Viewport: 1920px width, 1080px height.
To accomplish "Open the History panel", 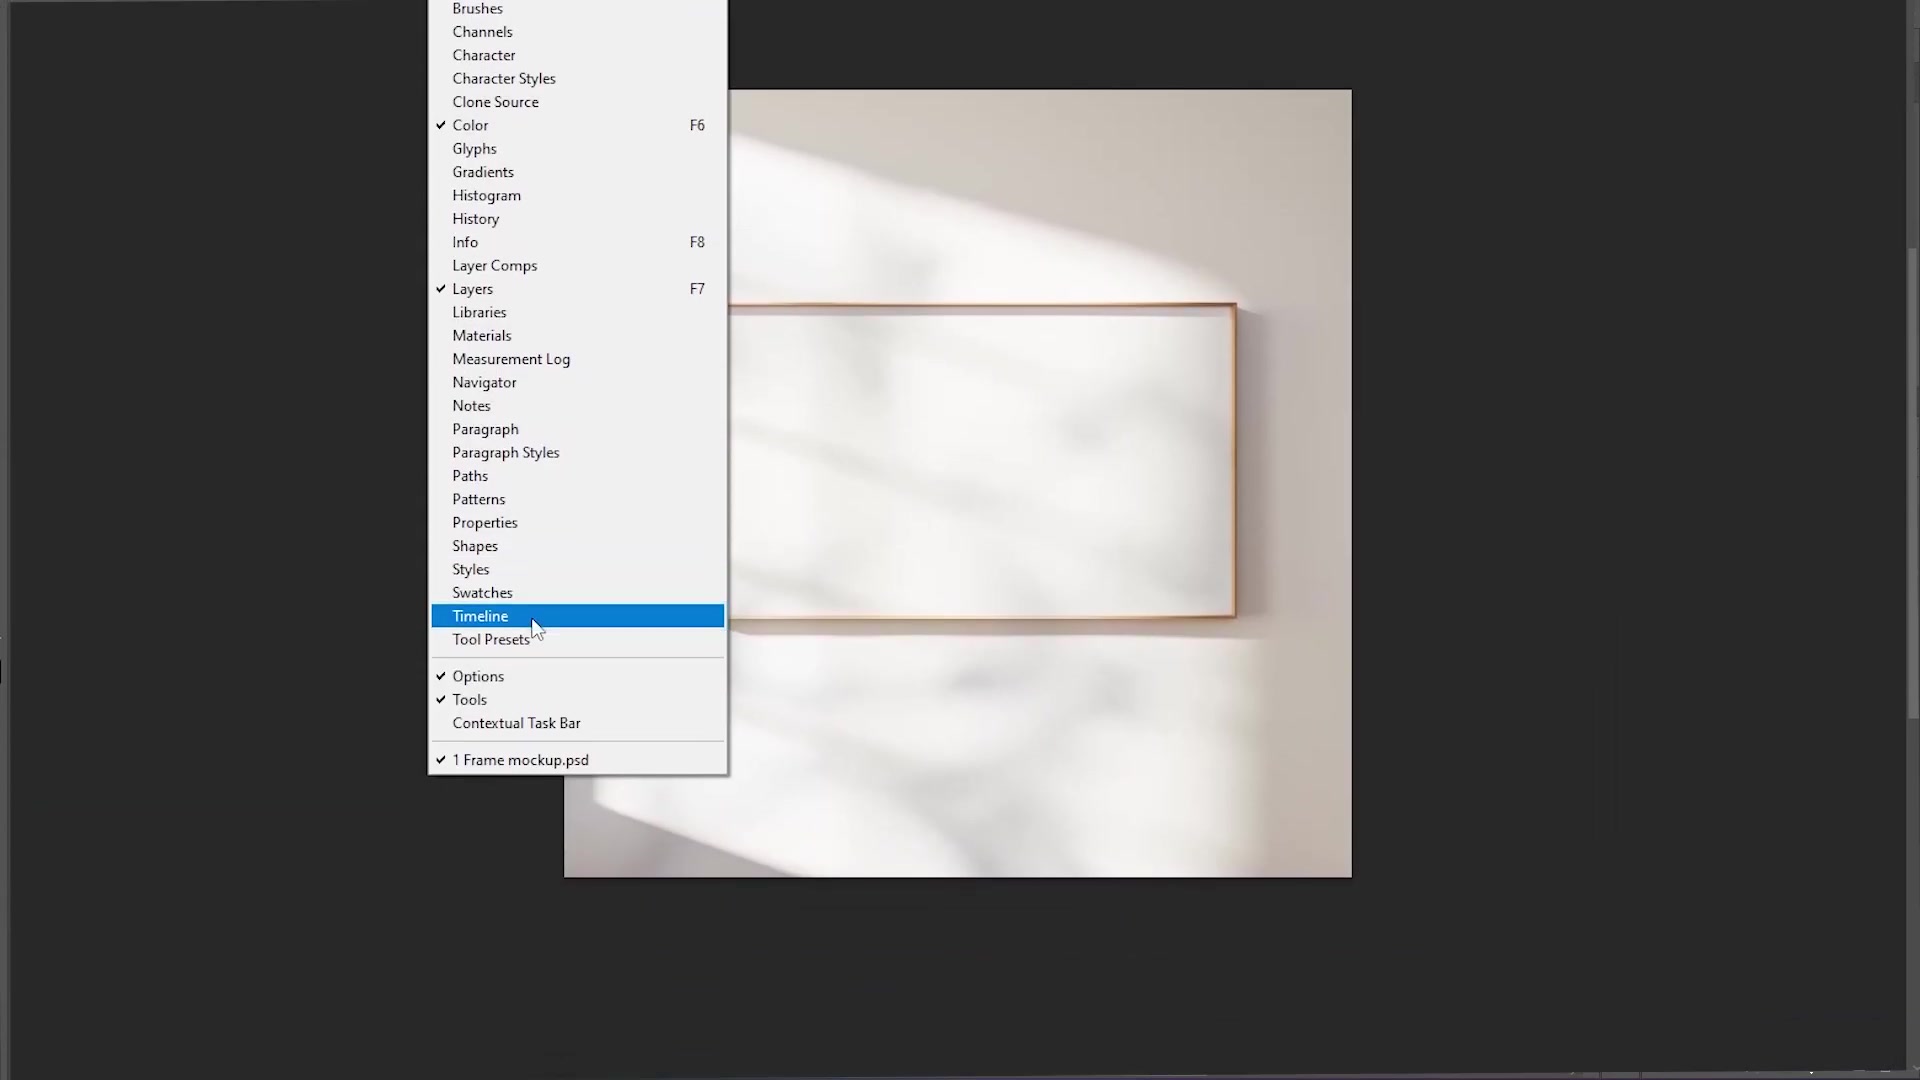I will click(x=475, y=218).
